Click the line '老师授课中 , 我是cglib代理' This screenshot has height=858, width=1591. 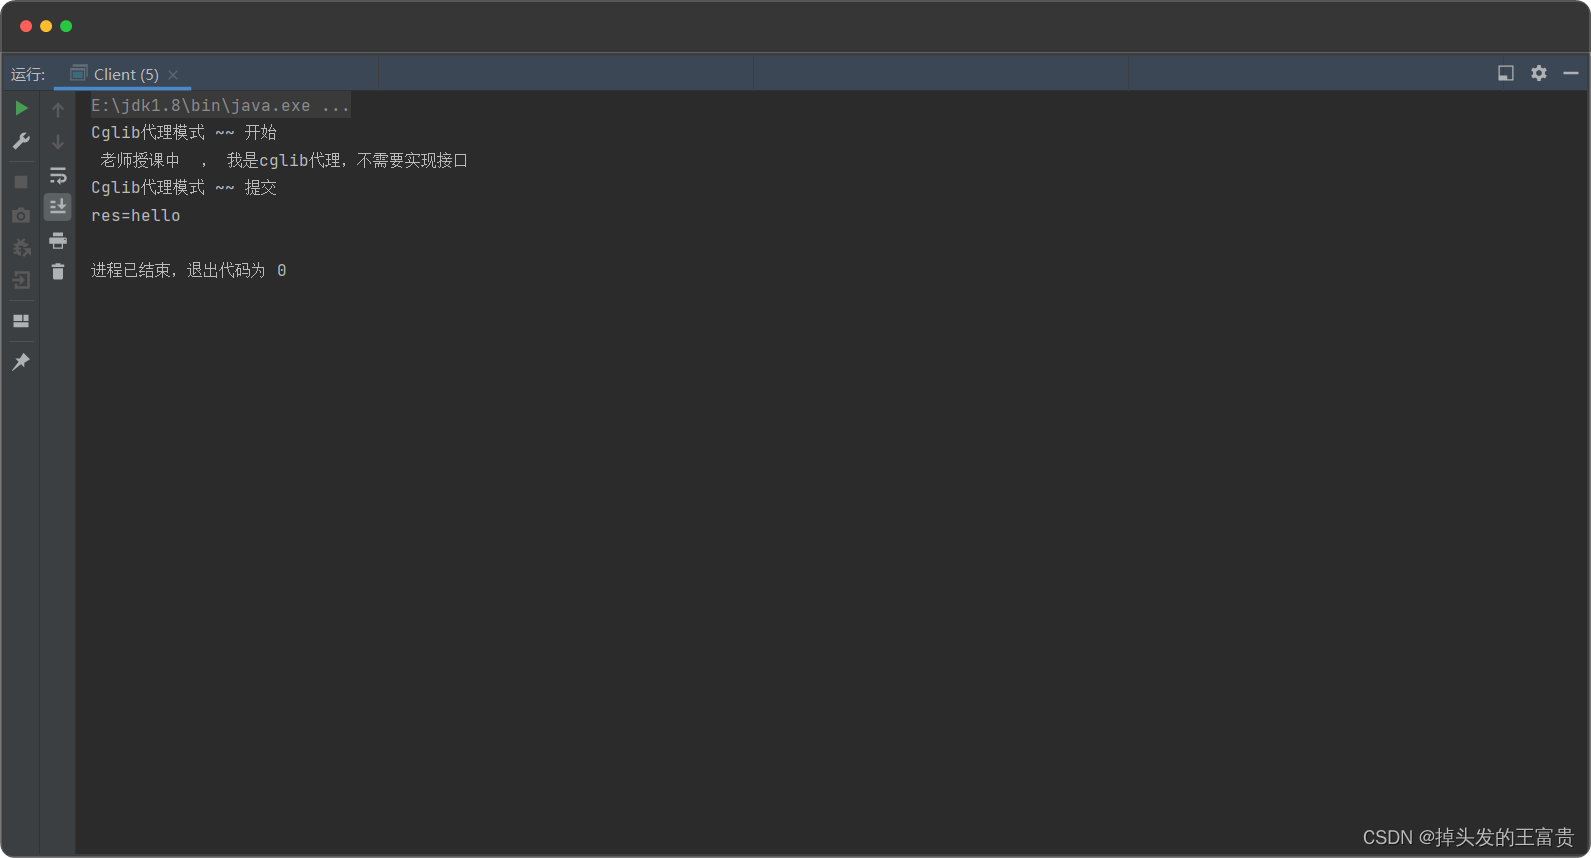click(x=284, y=160)
